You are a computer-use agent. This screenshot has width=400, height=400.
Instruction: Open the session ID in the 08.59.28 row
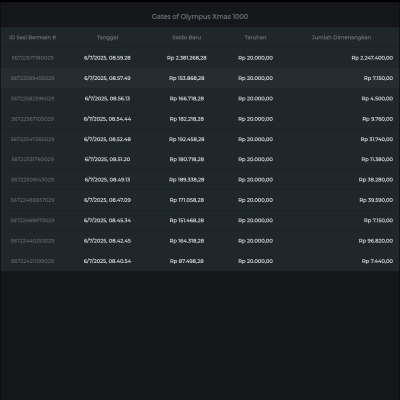(32, 58)
